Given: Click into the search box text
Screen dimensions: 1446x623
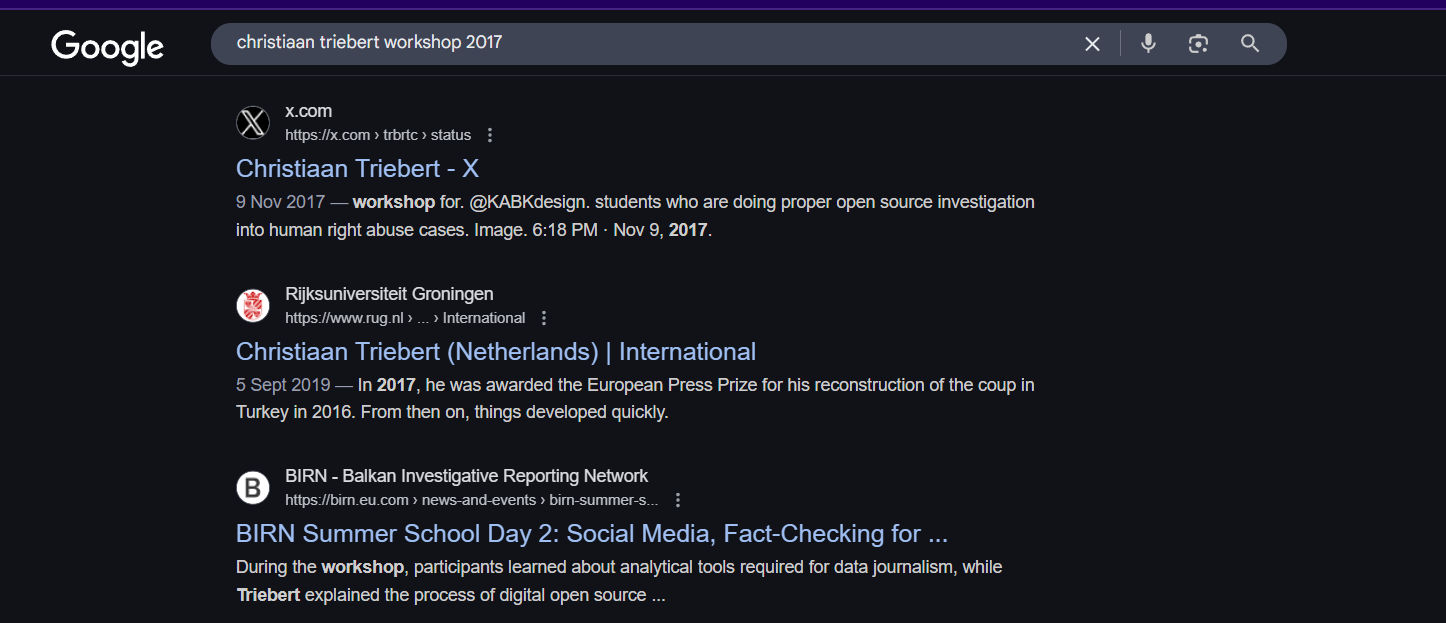Looking at the screenshot, I should (x=369, y=42).
